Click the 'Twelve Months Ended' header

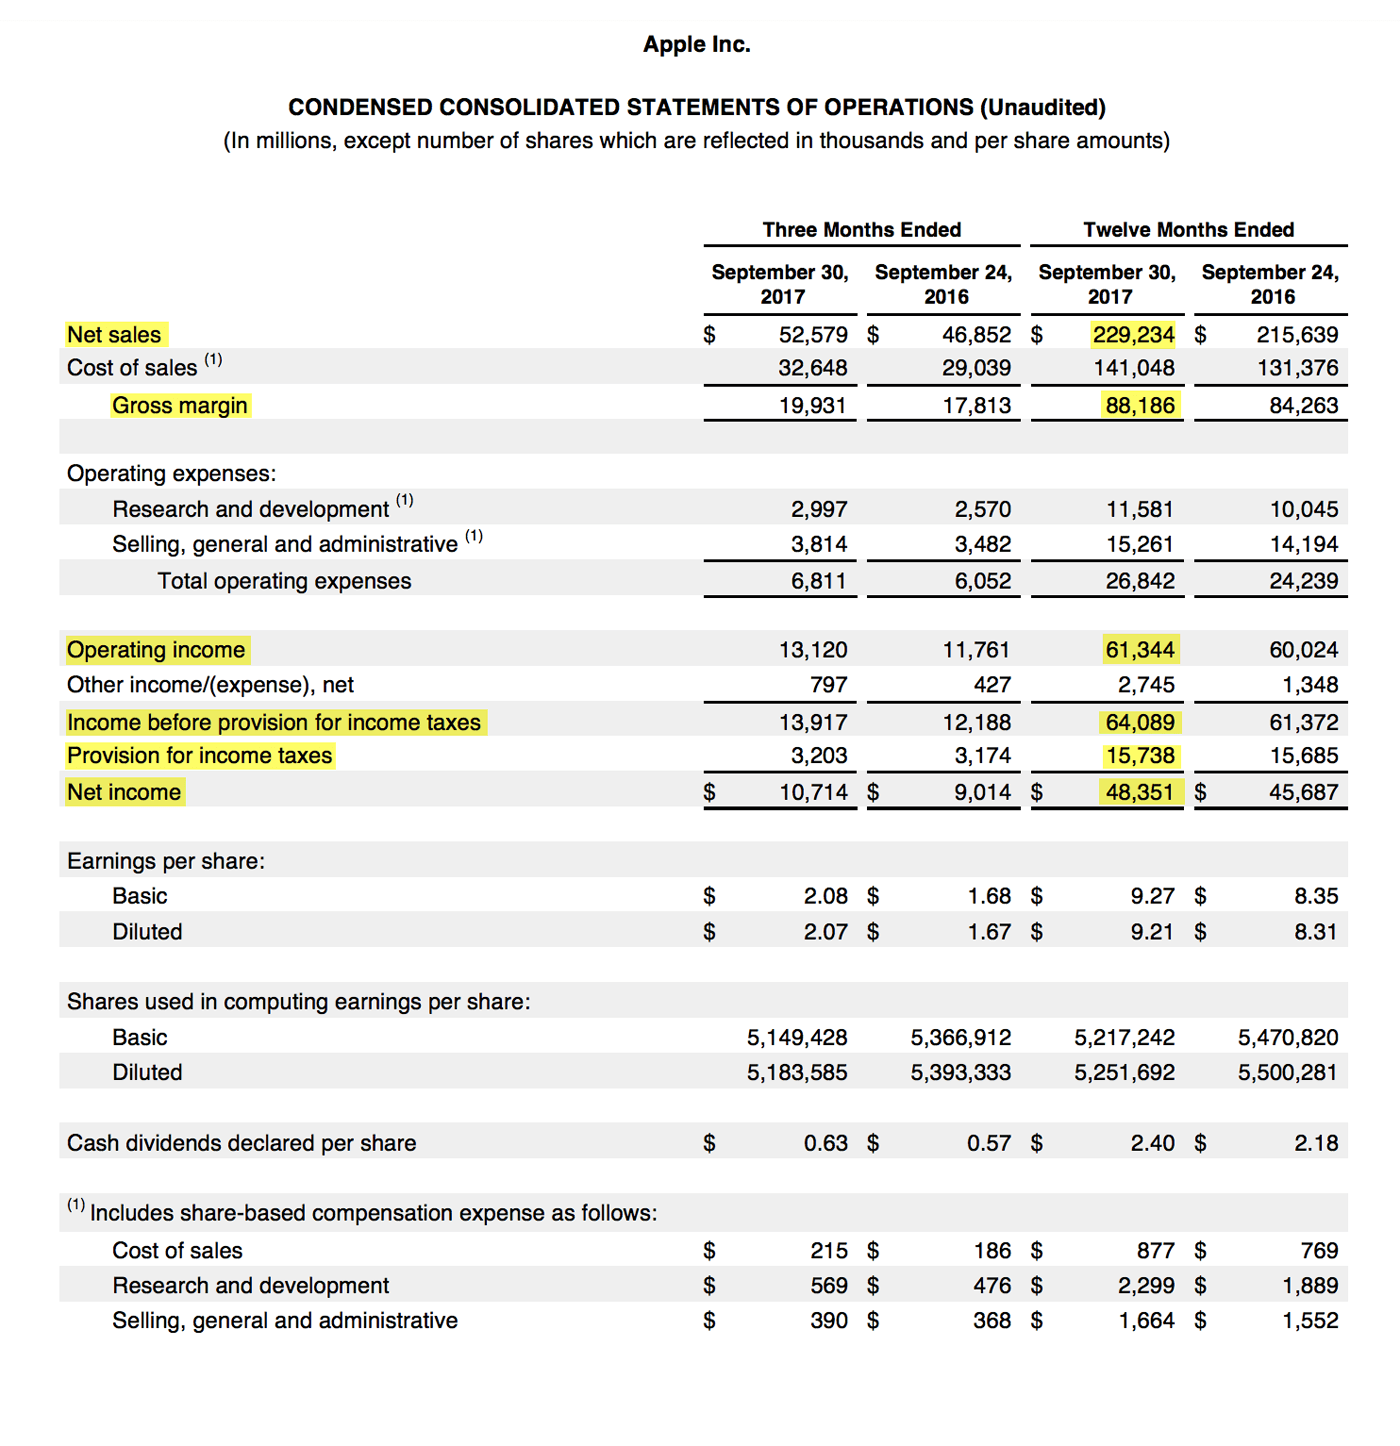pyautogui.click(x=1189, y=230)
